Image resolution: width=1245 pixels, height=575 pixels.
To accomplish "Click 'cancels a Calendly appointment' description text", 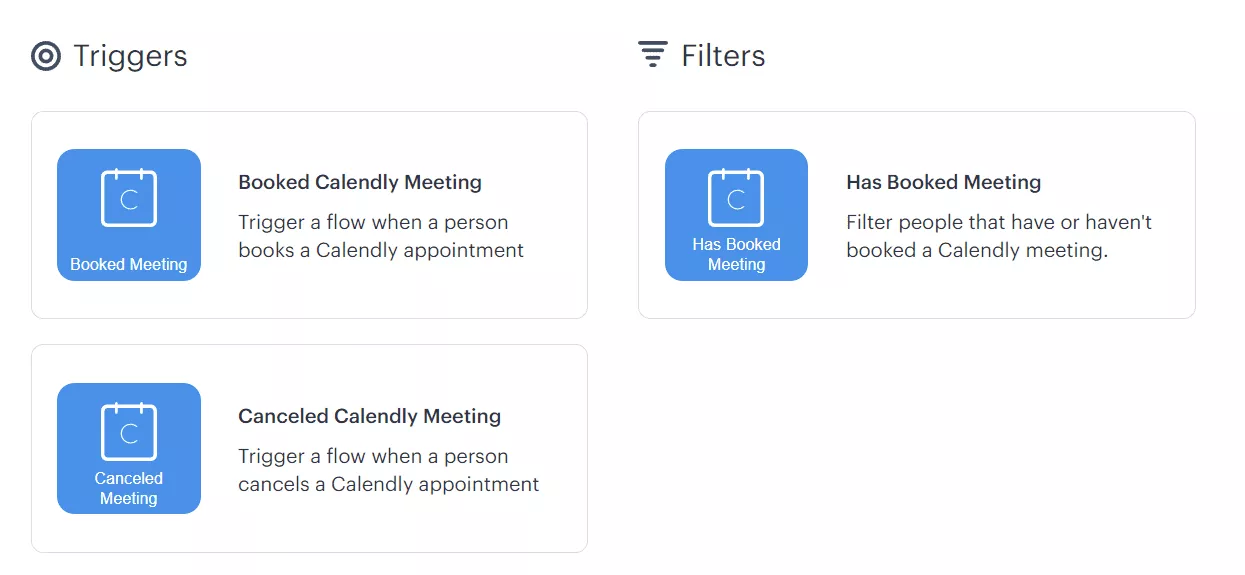I will pos(388,484).
